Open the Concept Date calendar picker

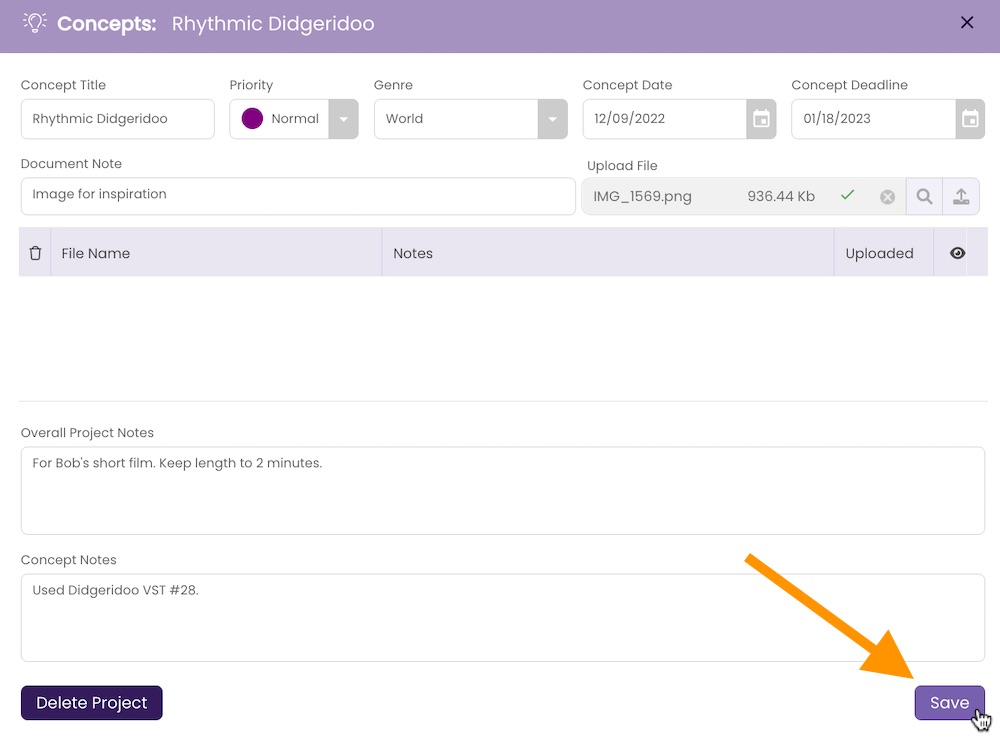pyautogui.click(x=761, y=119)
